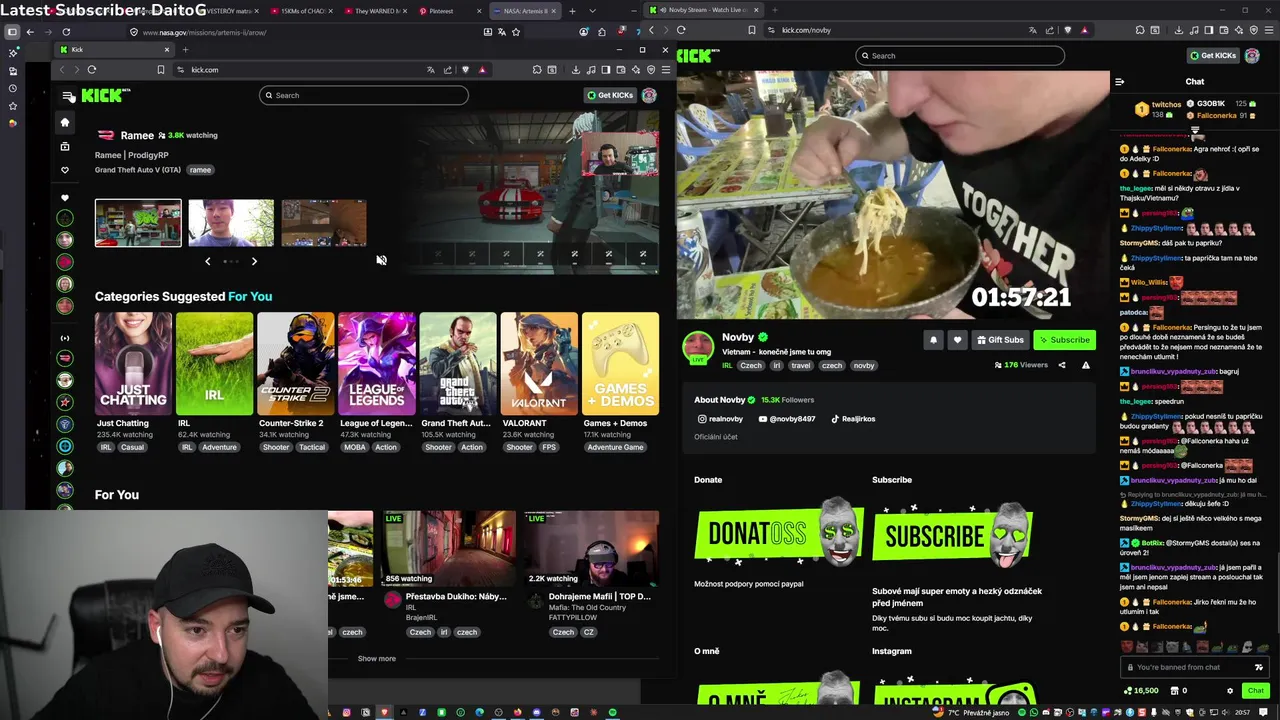The image size is (1280, 720).
Task: Click green Chat send button
Action: click(1255, 691)
